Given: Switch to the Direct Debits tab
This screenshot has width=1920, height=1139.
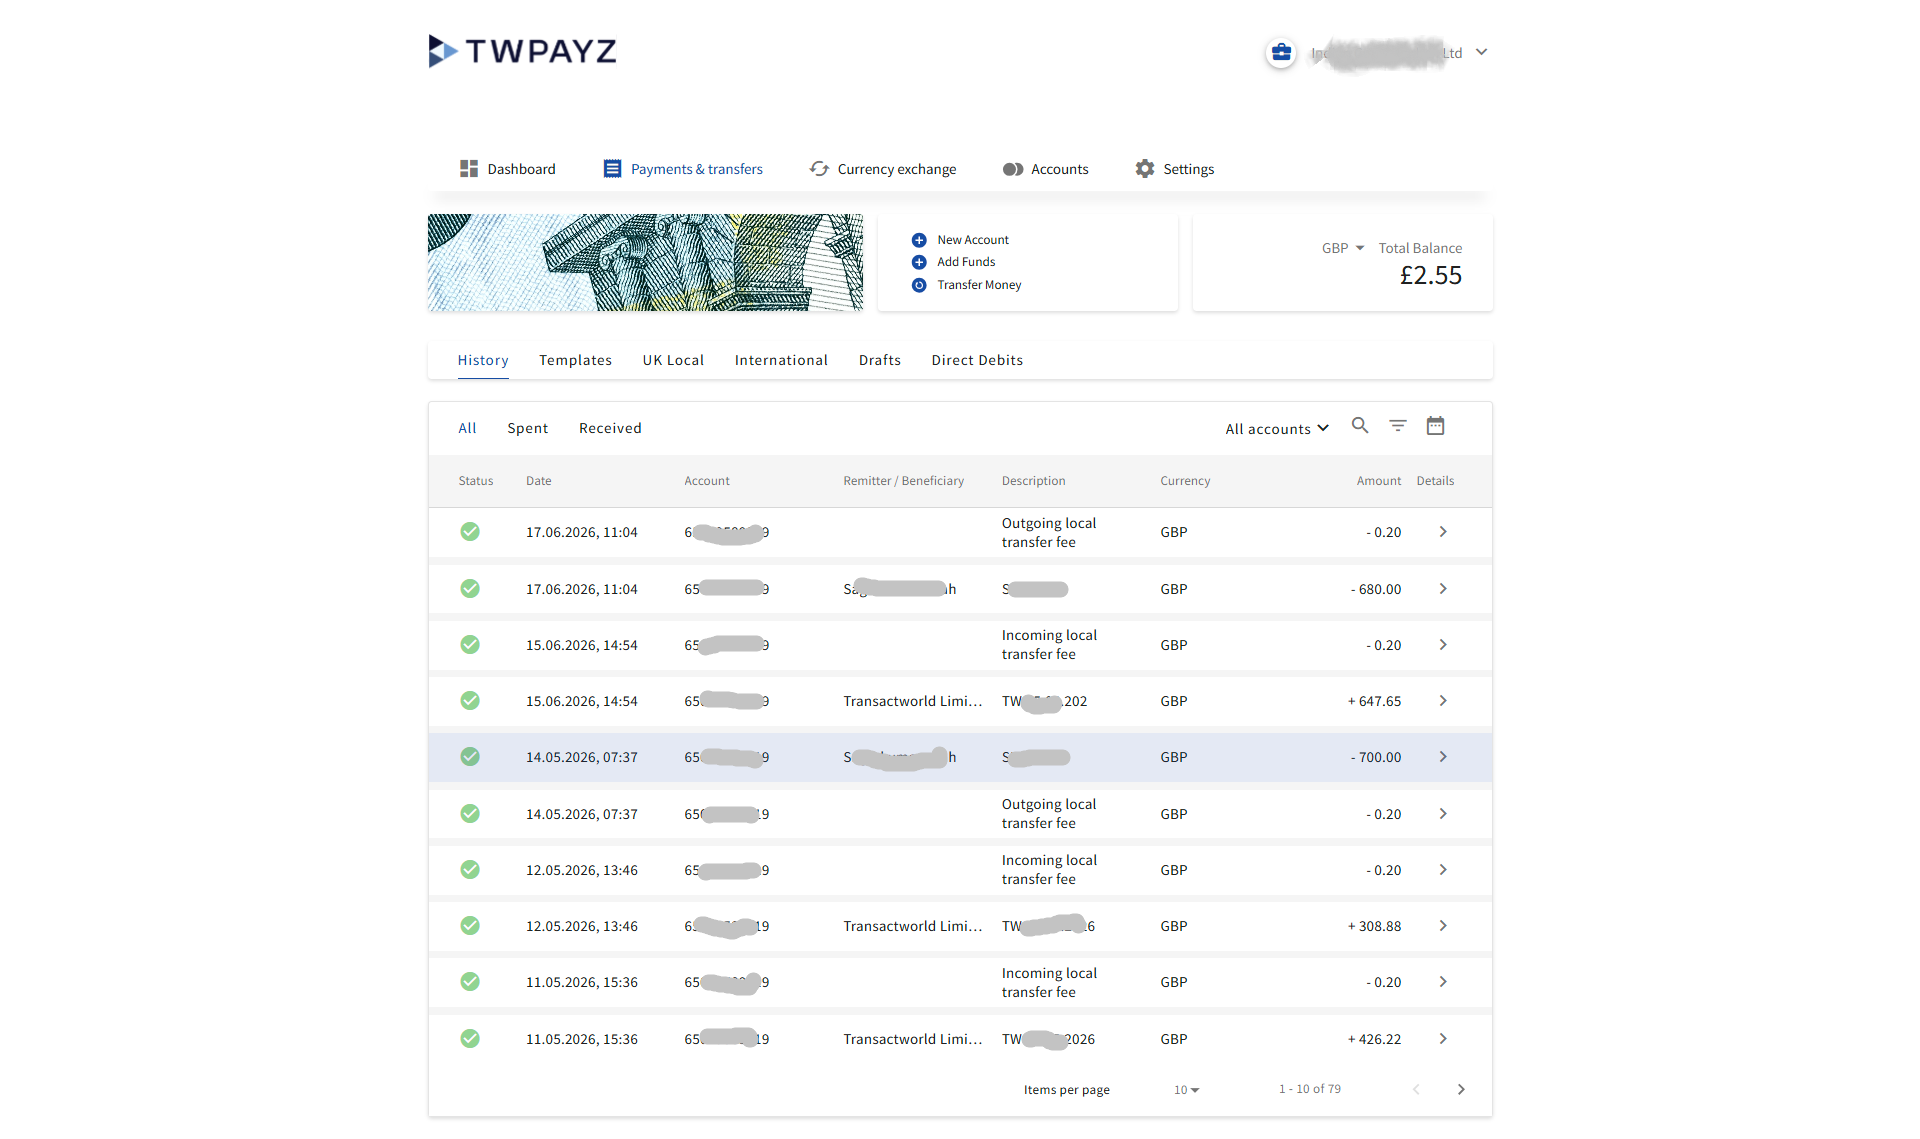Looking at the screenshot, I should point(977,360).
